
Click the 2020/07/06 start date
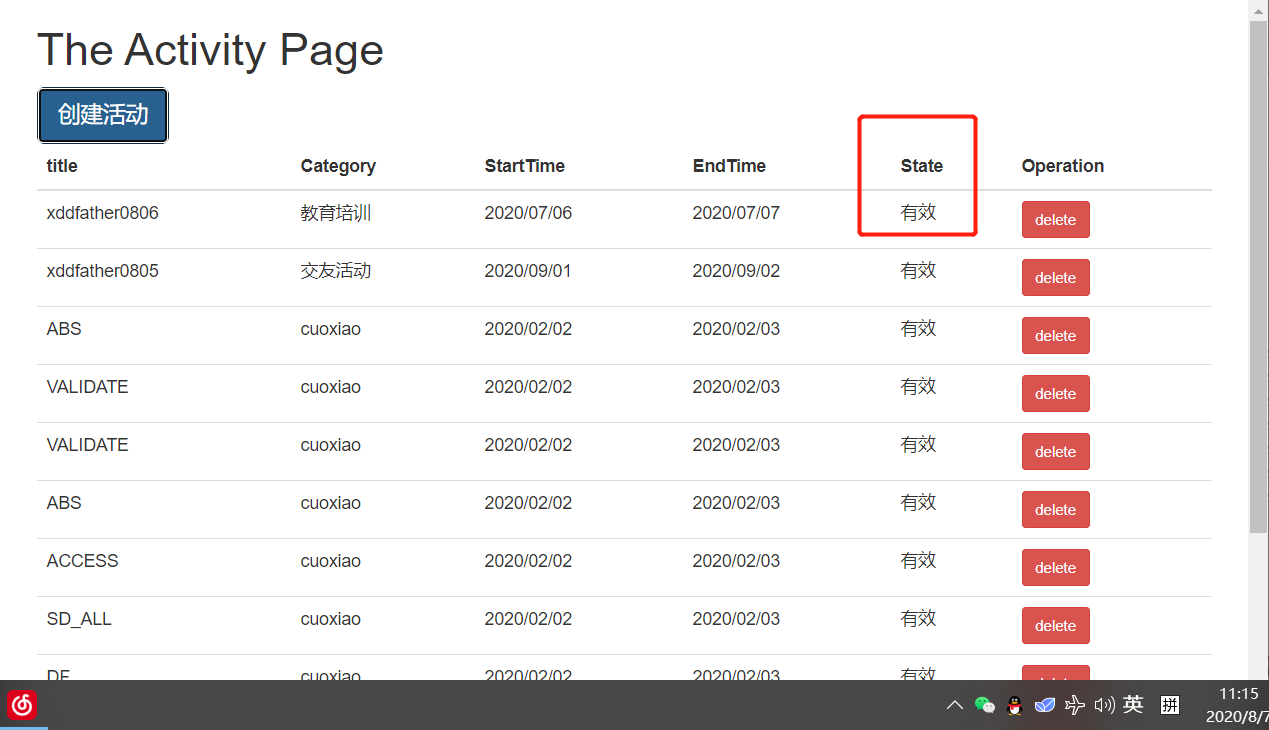coord(528,213)
